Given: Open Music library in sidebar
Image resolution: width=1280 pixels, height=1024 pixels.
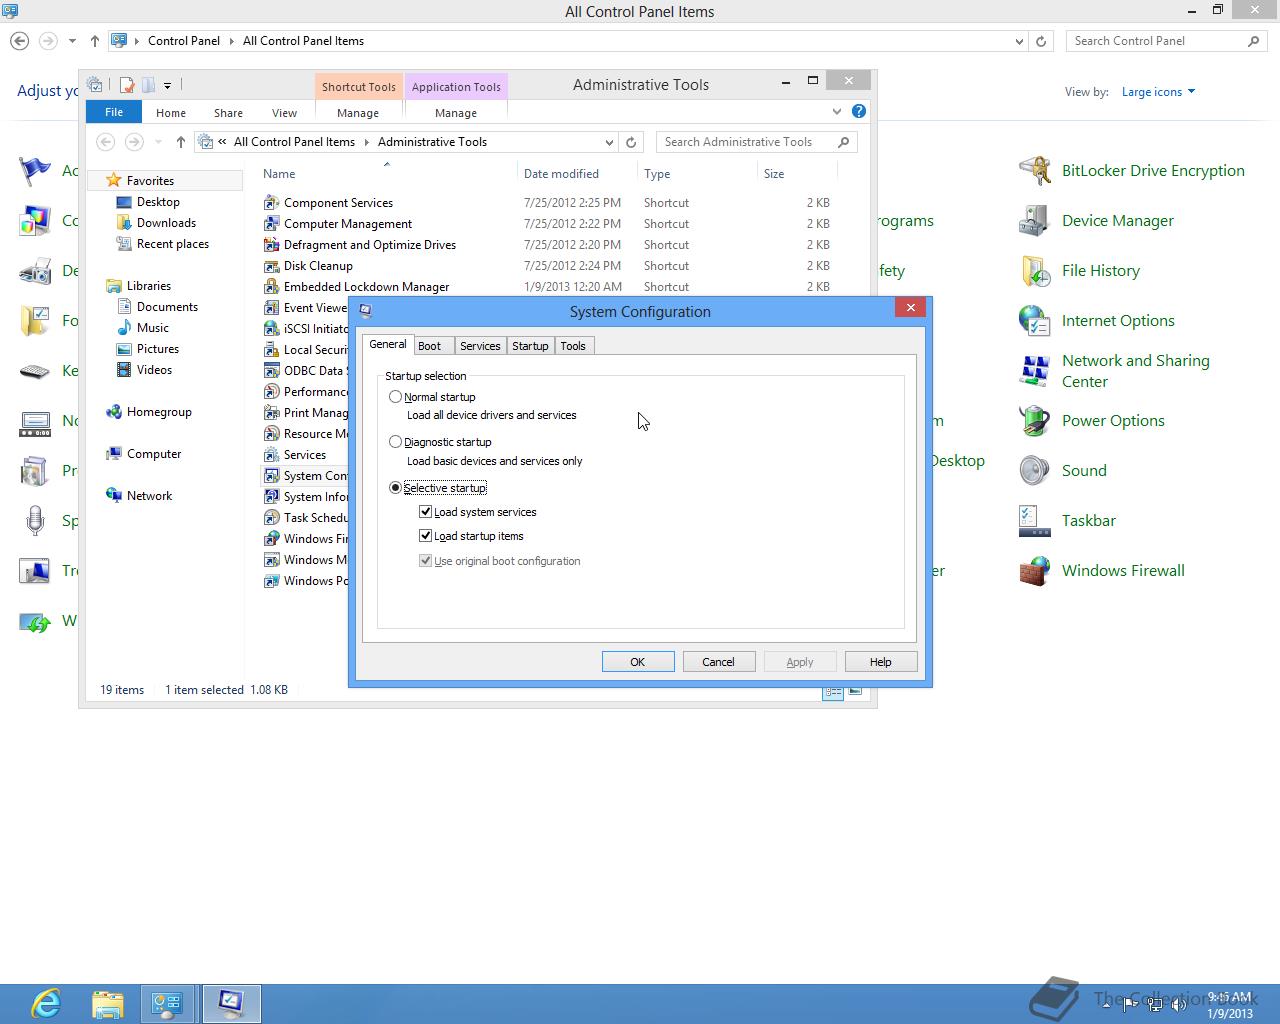Looking at the screenshot, I should pyautogui.click(x=152, y=328).
